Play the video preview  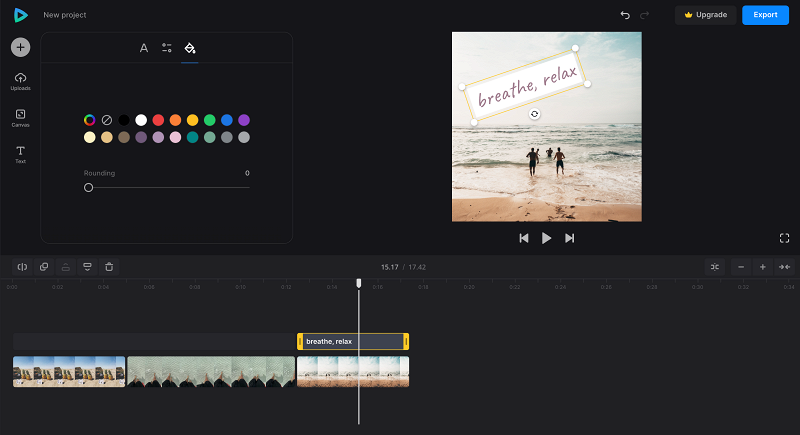[x=546, y=238]
